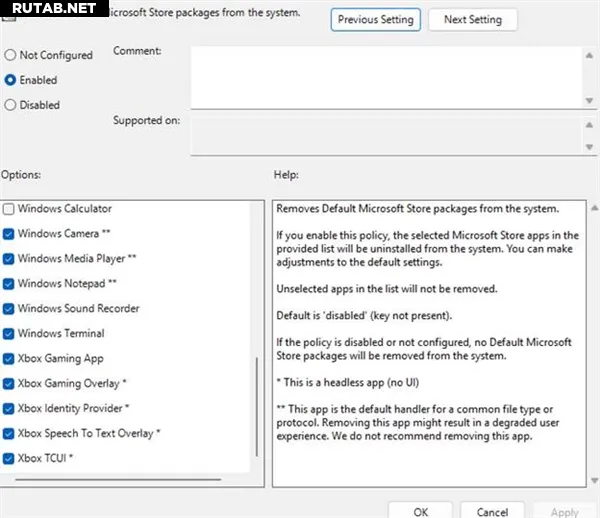Click the Apply button

point(564,511)
